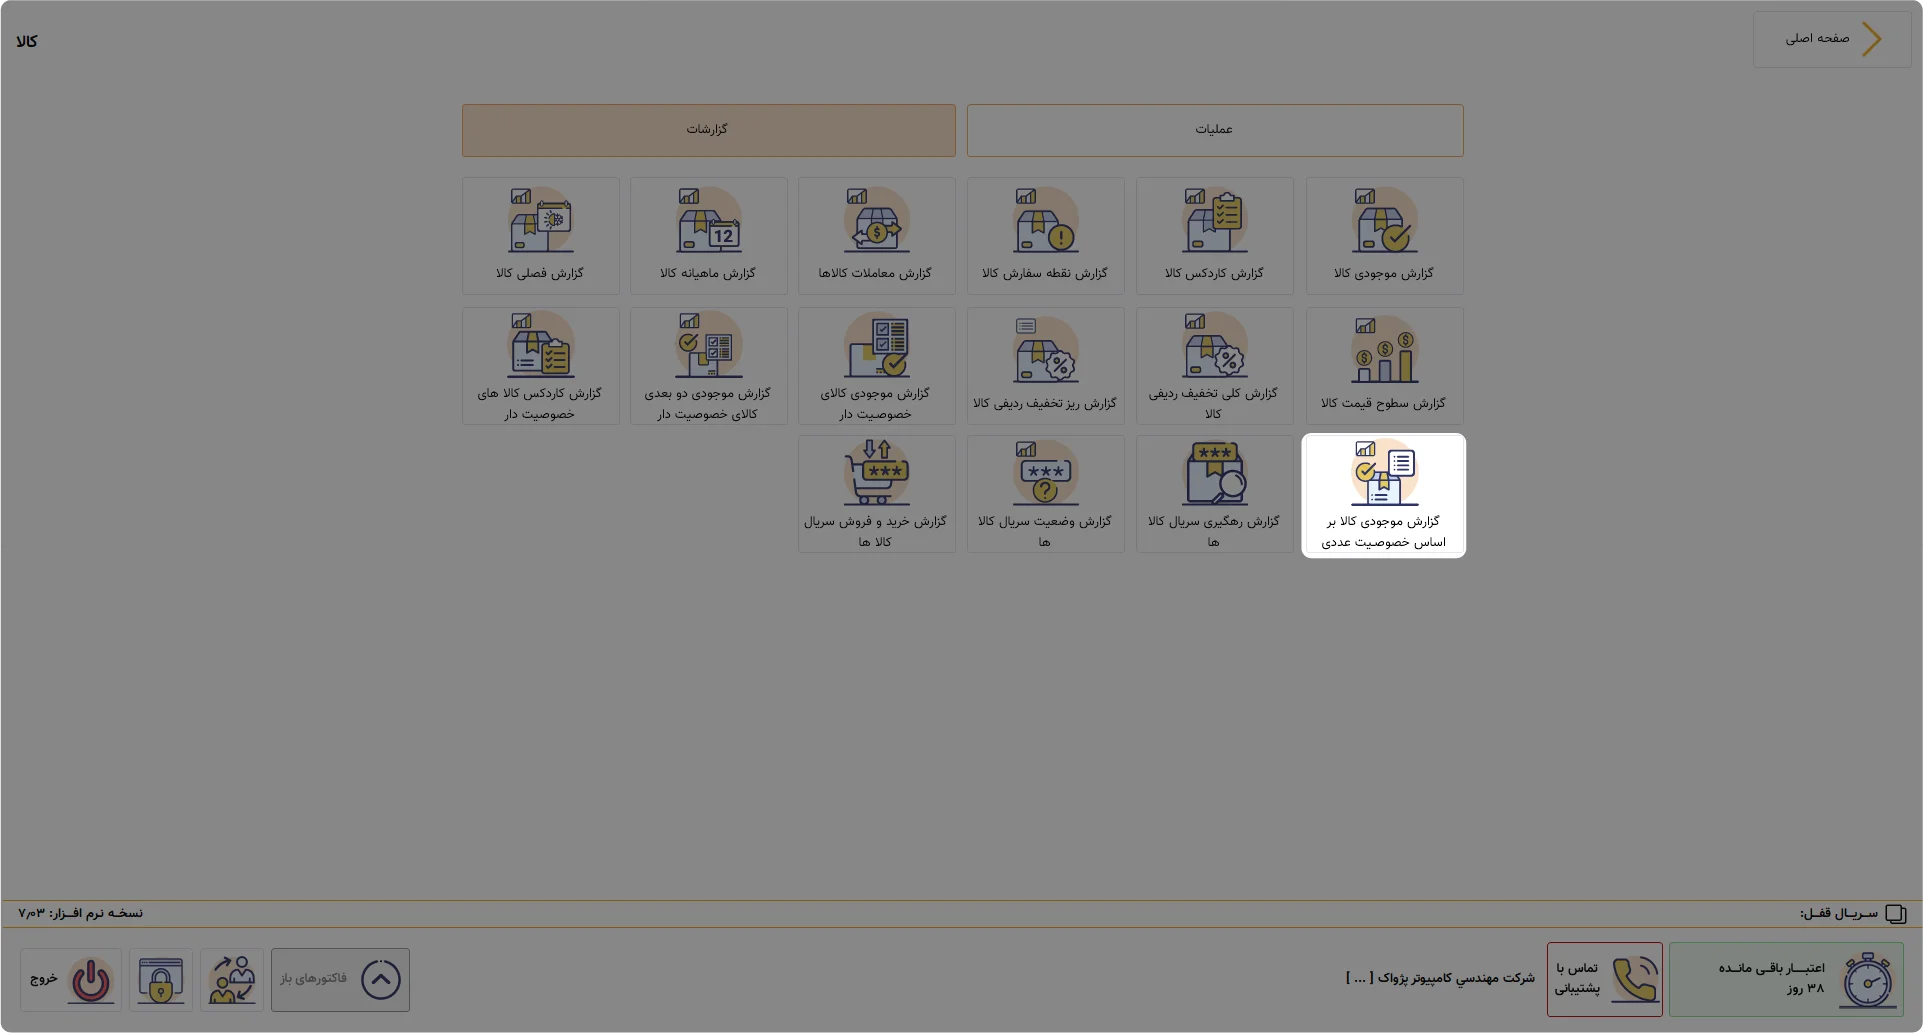The height and width of the screenshot is (1033, 1923).
Task: Select highlighted گزارش موجودی بر اساس خصوصیت عددی
Action: tap(1384, 495)
